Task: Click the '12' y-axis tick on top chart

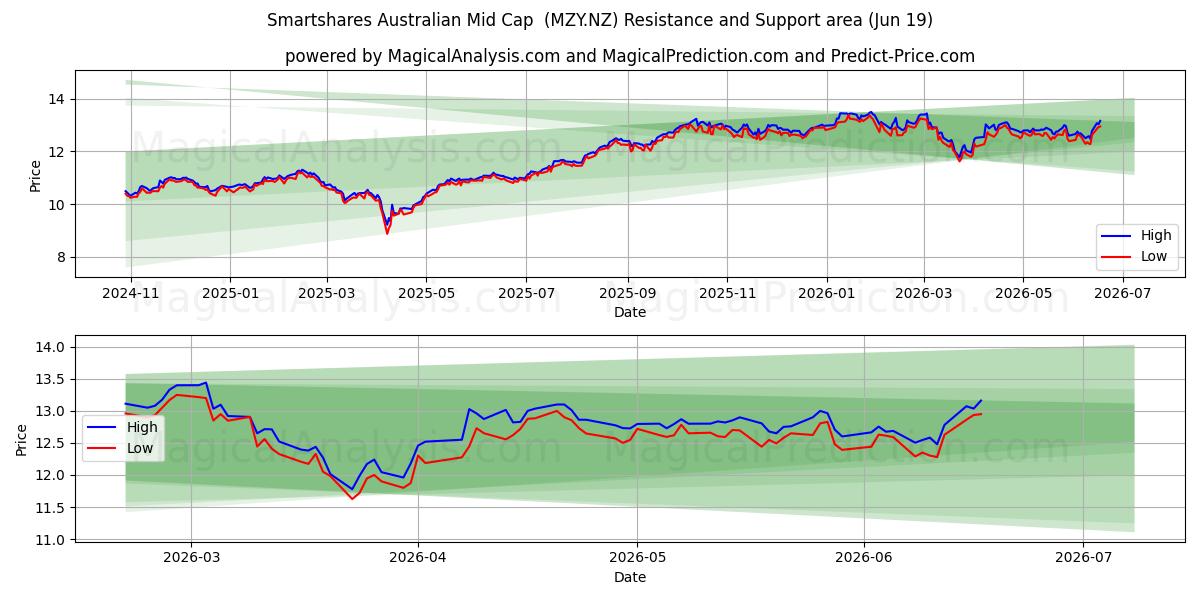Action: tap(58, 152)
